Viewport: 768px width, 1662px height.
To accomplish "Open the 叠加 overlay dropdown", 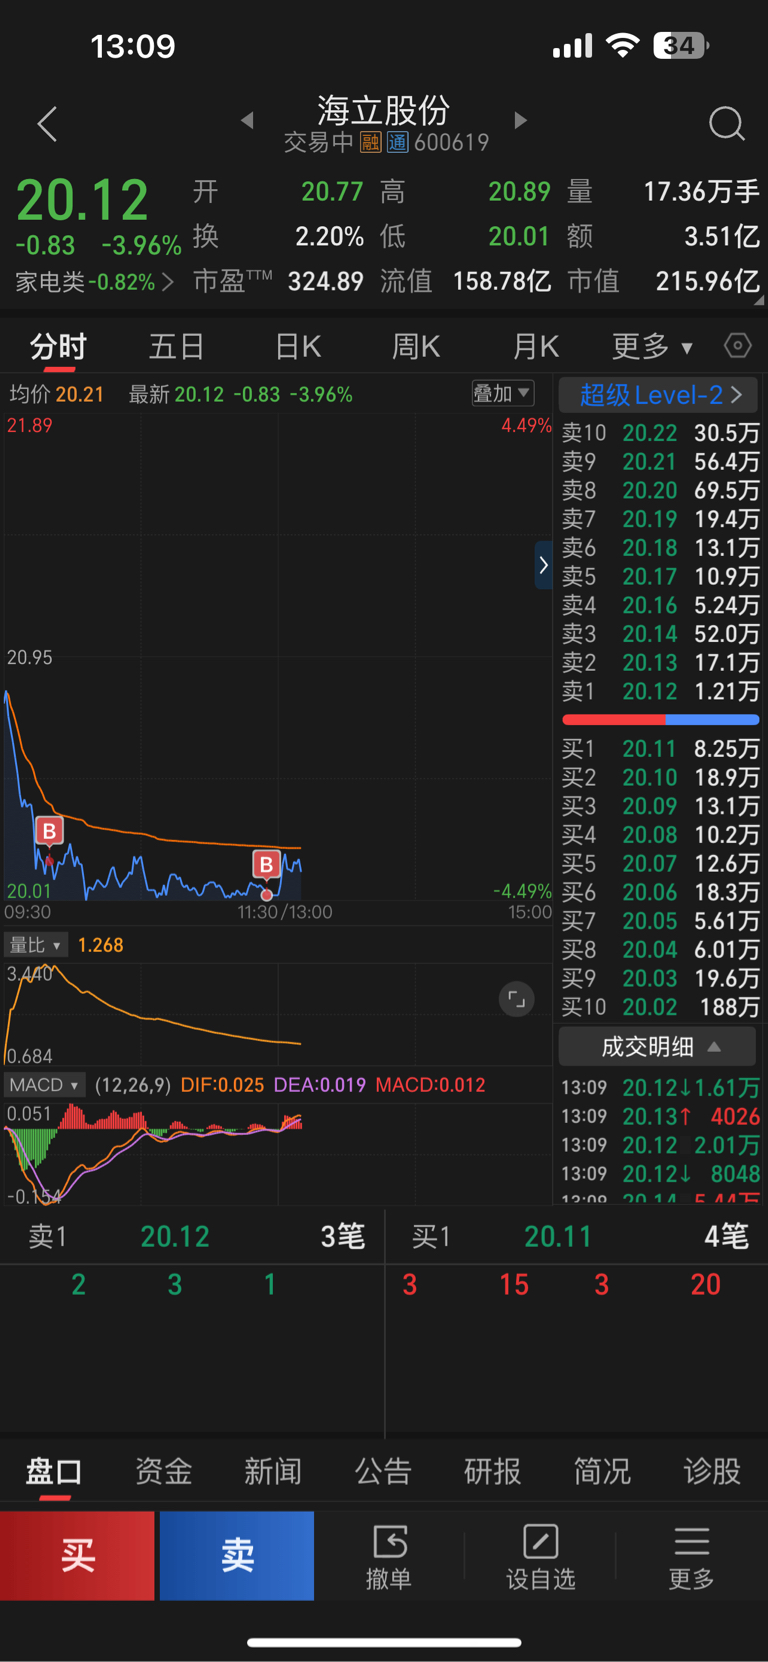I will tap(502, 394).
